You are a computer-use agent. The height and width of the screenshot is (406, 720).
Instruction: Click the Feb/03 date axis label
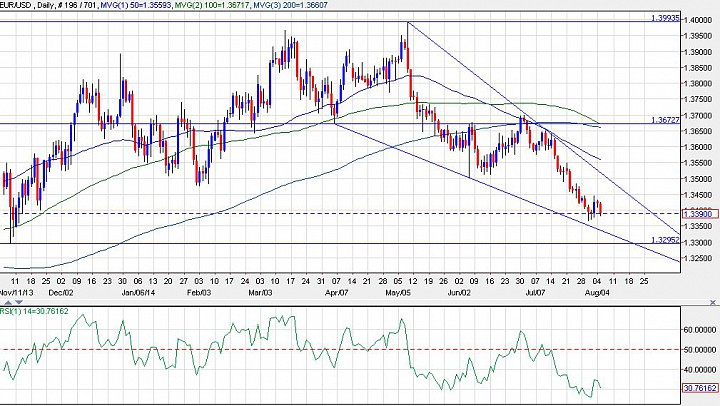tap(199, 293)
